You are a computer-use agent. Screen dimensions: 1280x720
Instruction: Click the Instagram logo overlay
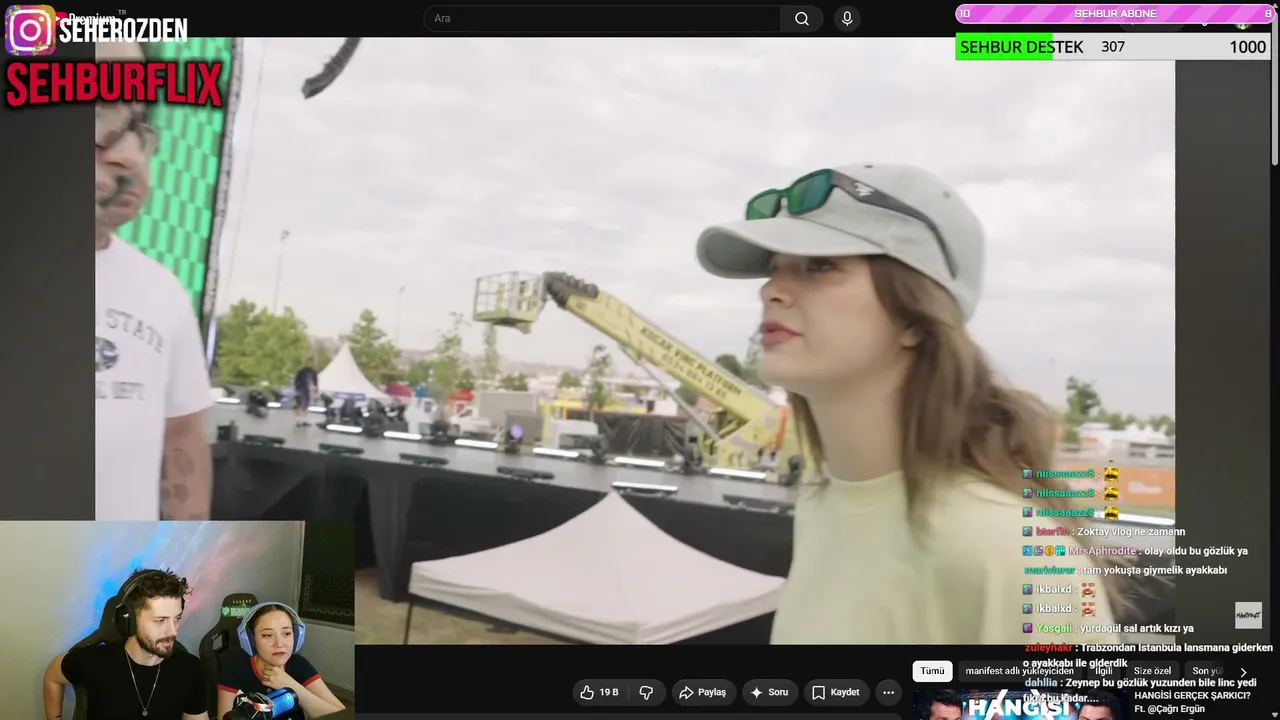pos(30,30)
